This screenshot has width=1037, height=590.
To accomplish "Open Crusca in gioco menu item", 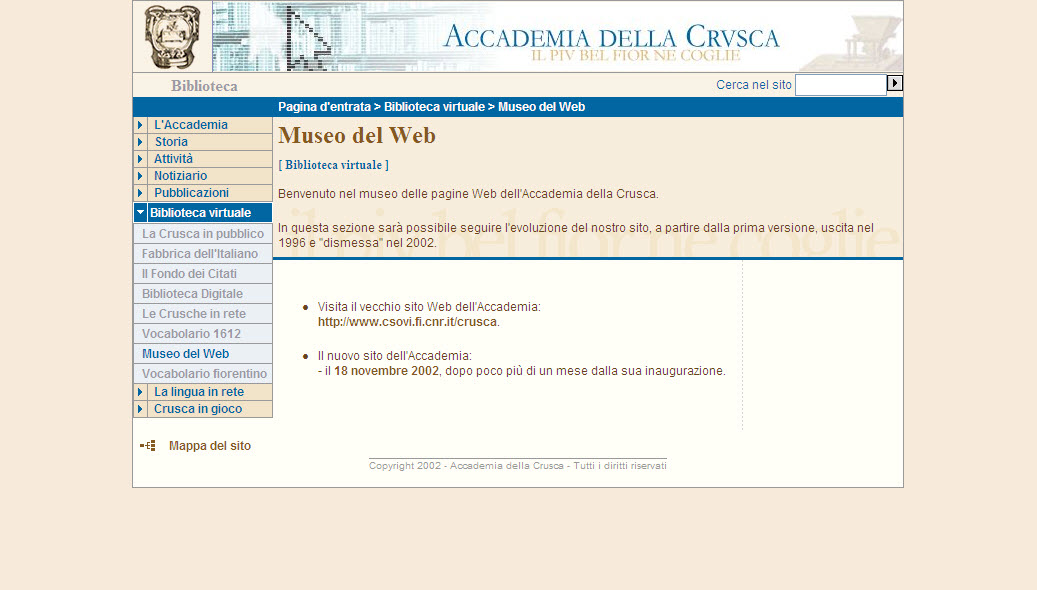I will click(x=198, y=409).
